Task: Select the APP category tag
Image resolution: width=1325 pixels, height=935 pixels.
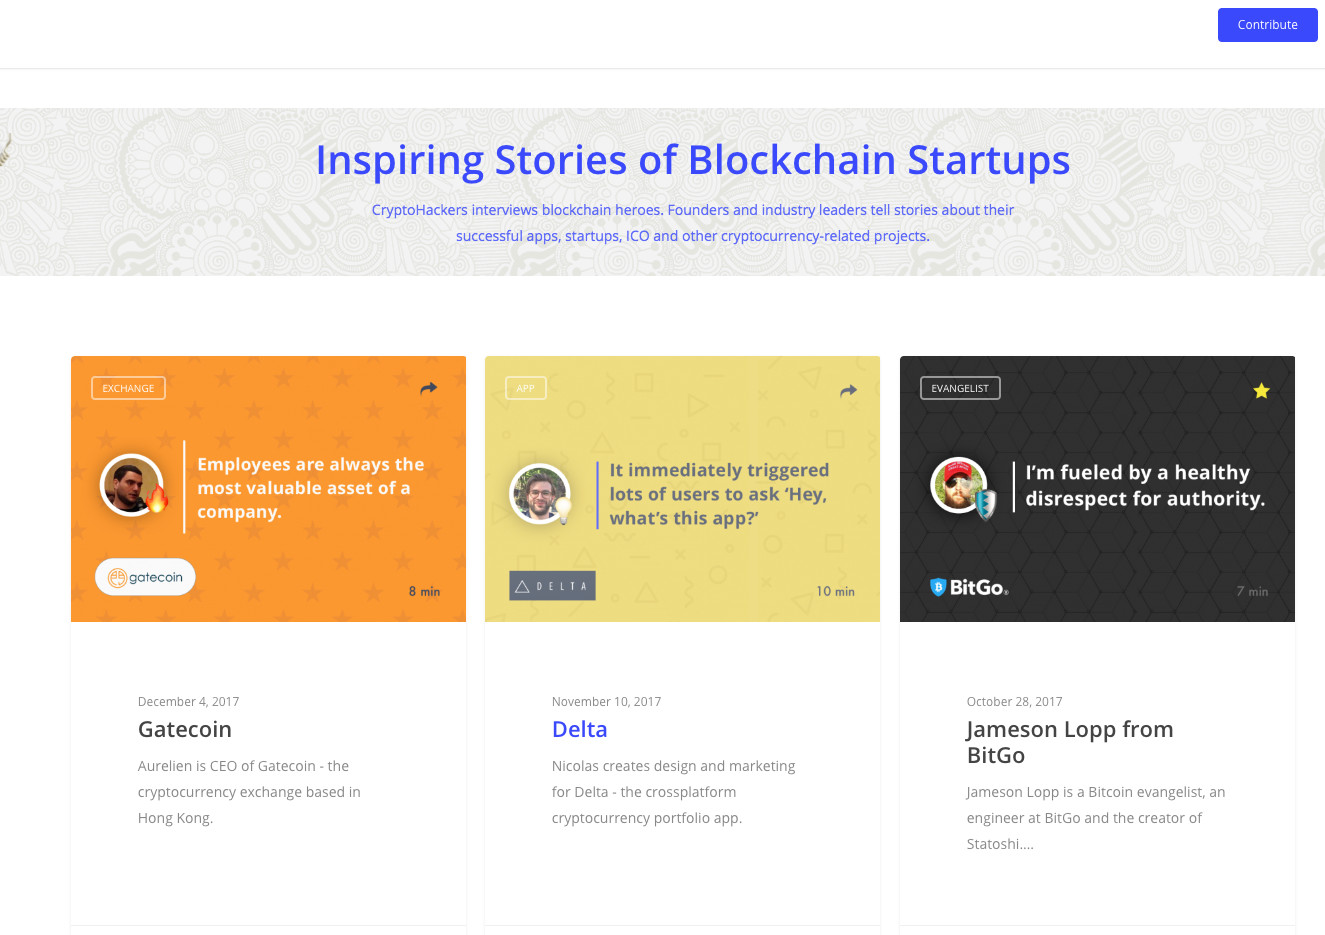Action: 526,388
